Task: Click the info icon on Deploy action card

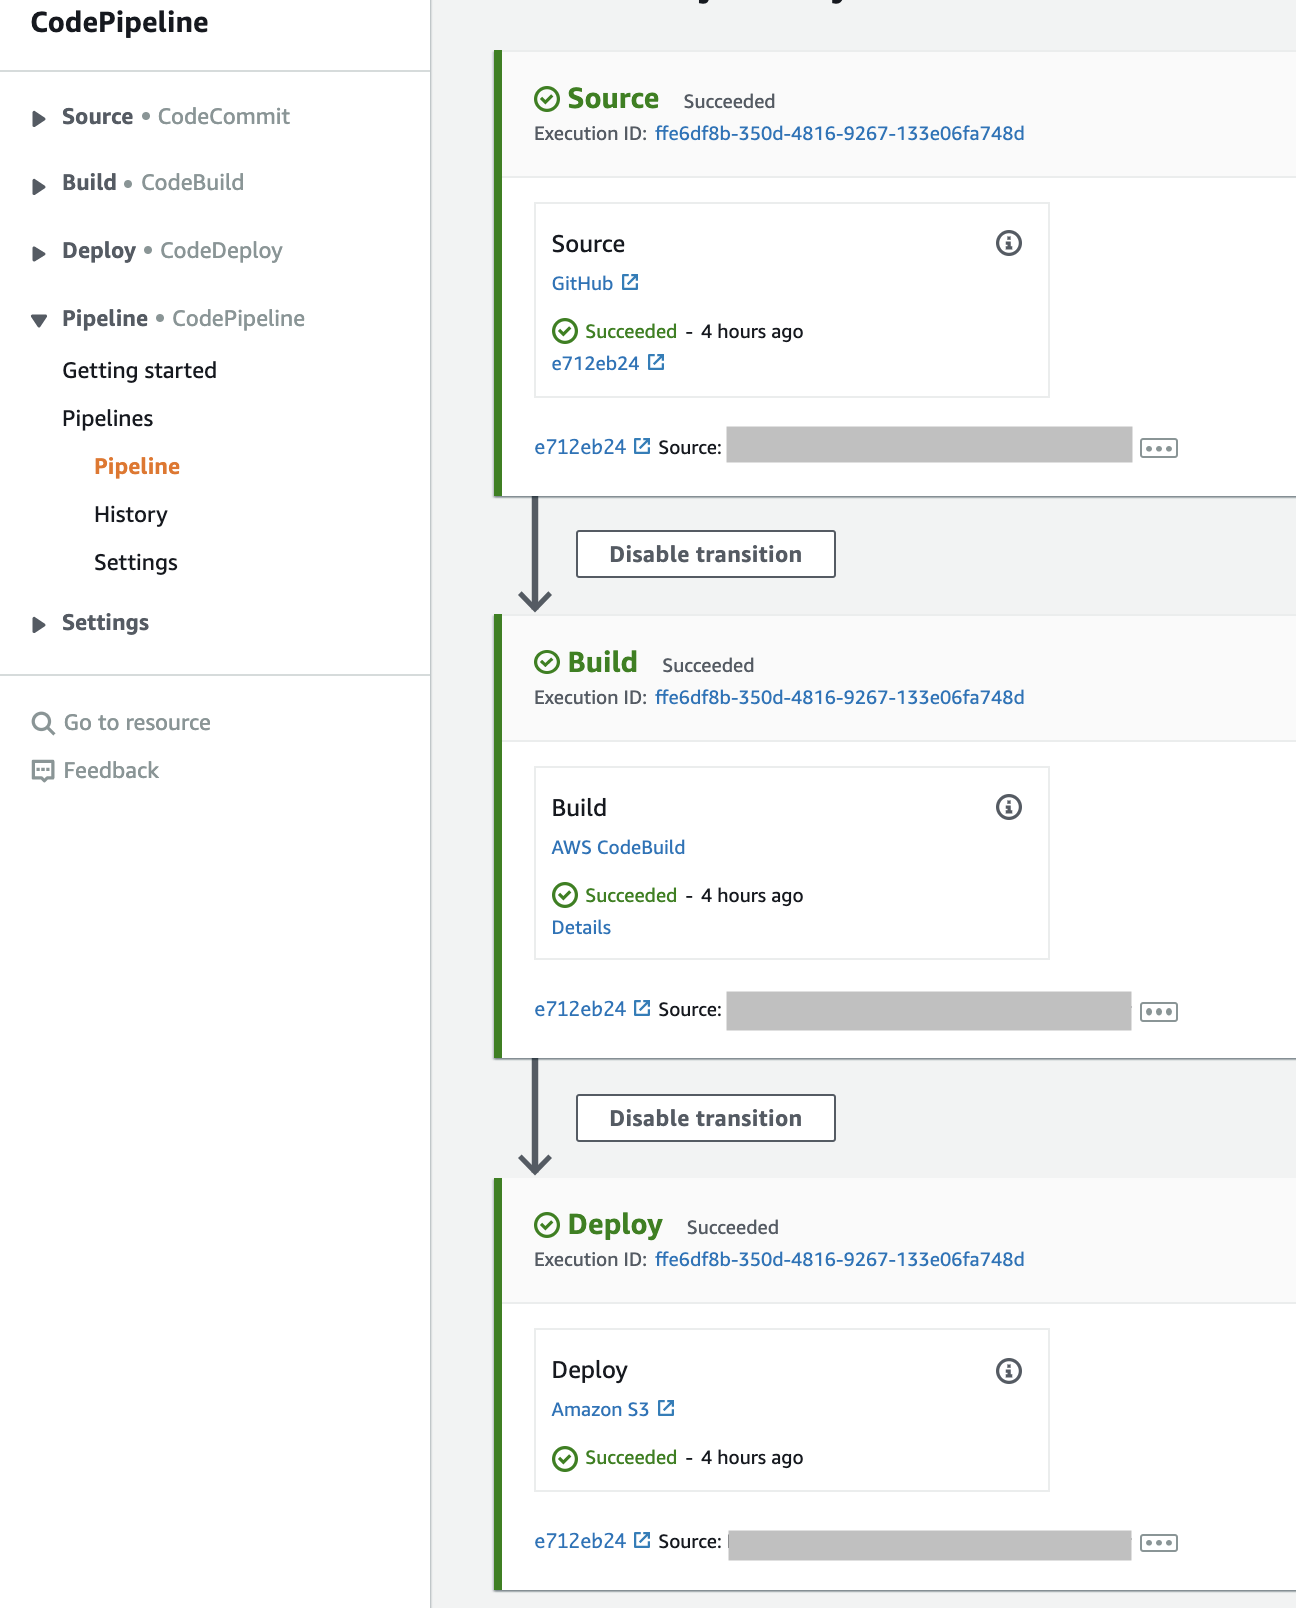Action: click(1008, 1371)
